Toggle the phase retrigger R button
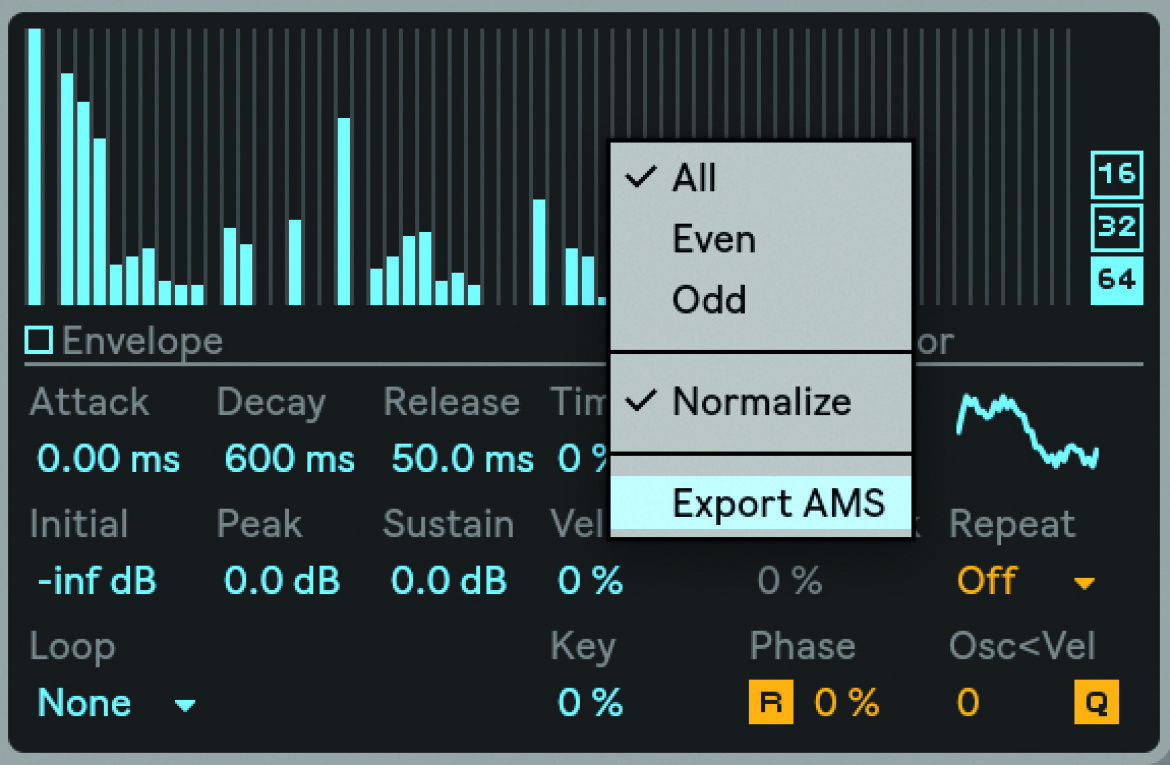1170x765 pixels. coord(771,702)
